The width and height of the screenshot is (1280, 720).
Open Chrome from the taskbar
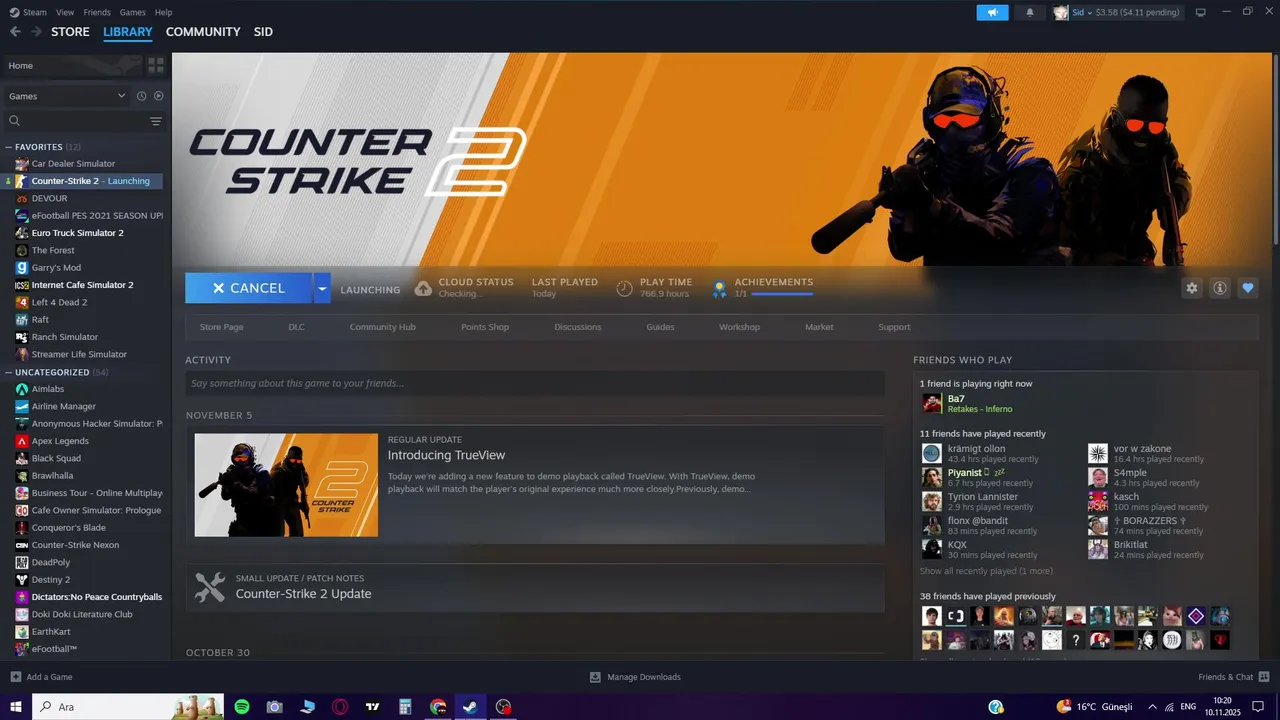(438, 707)
